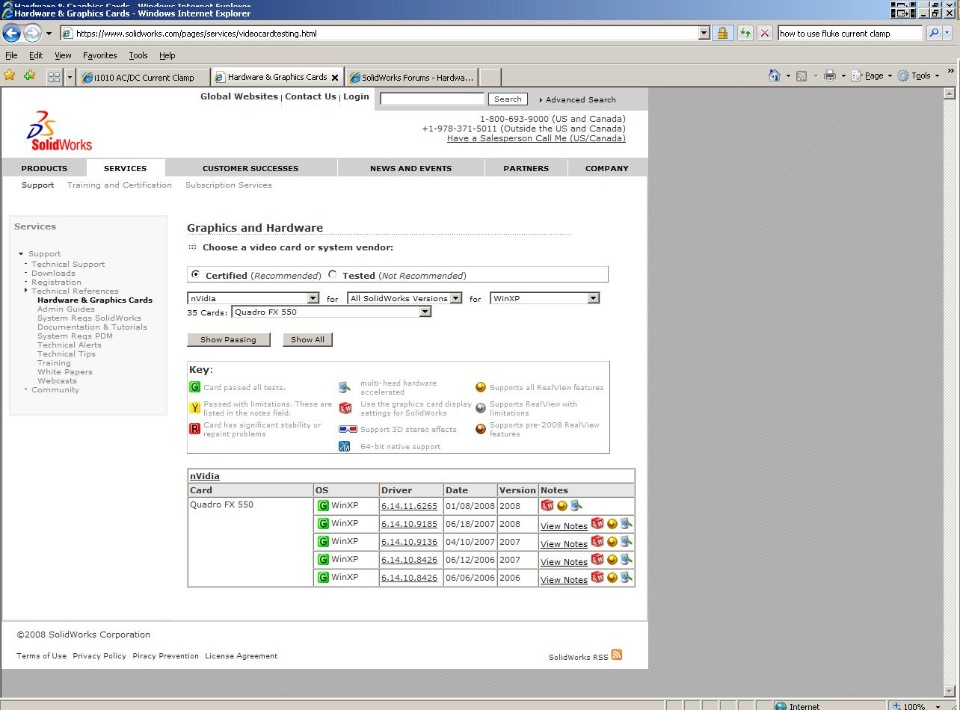Image resolution: width=960 pixels, height=710 pixels.
Task: Open the Page menu dropdown in command bar
Action: click(872, 76)
